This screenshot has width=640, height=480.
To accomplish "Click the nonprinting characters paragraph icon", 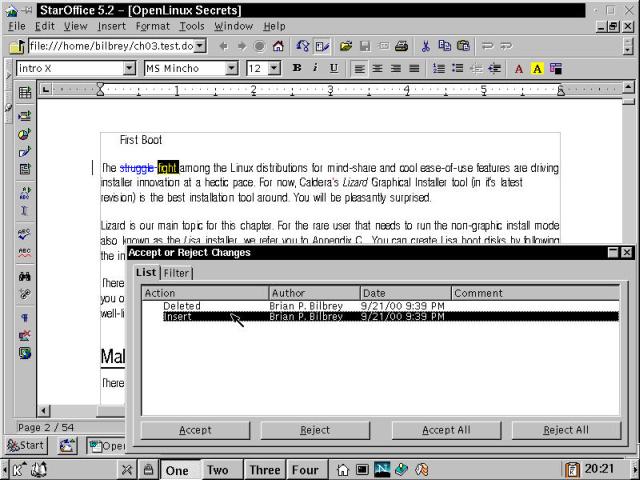I will [24, 317].
